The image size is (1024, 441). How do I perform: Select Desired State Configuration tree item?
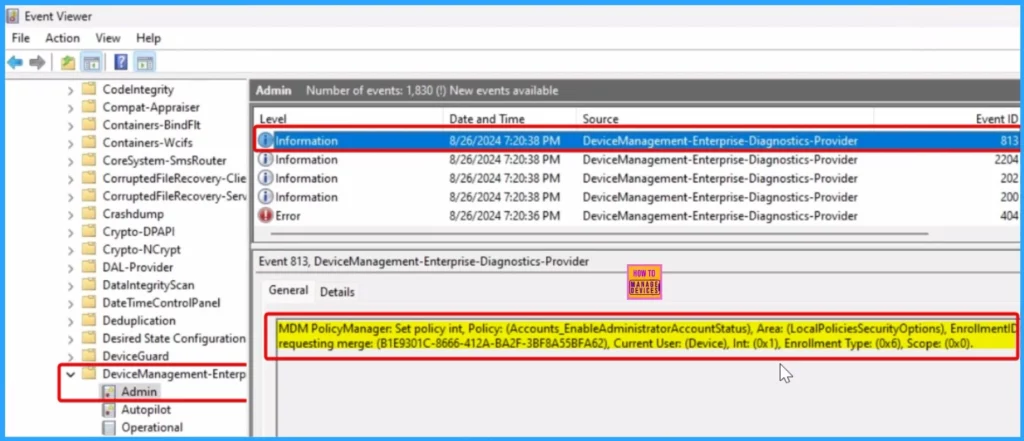[173, 338]
